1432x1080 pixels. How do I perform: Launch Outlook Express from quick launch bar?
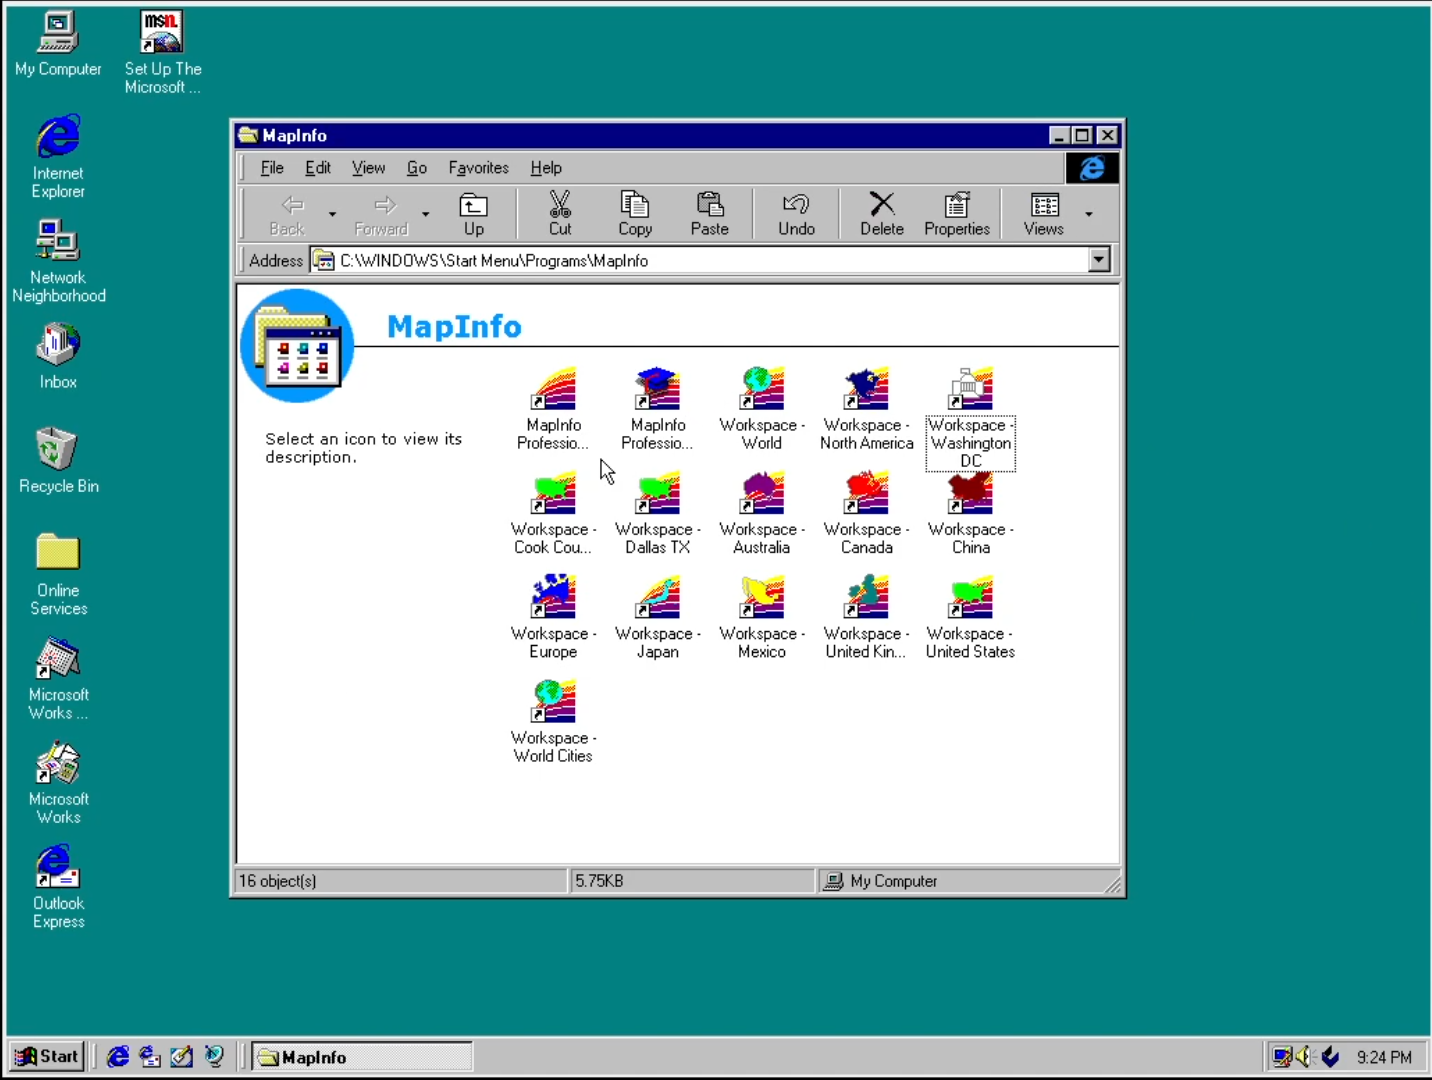(150, 1056)
